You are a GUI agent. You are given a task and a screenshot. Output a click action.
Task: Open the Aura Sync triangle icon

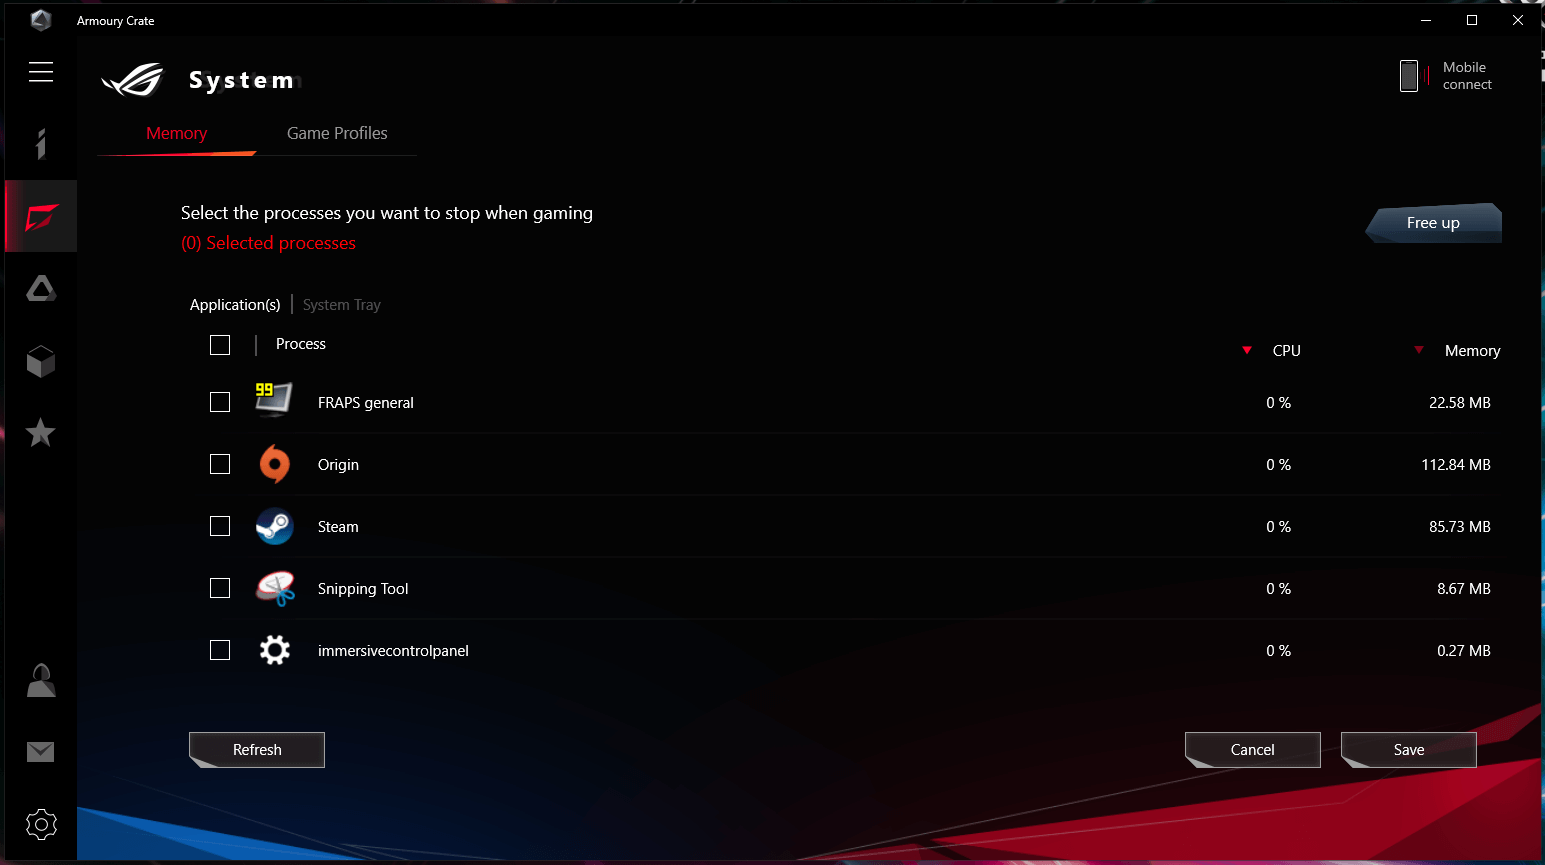[x=41, y=289]
